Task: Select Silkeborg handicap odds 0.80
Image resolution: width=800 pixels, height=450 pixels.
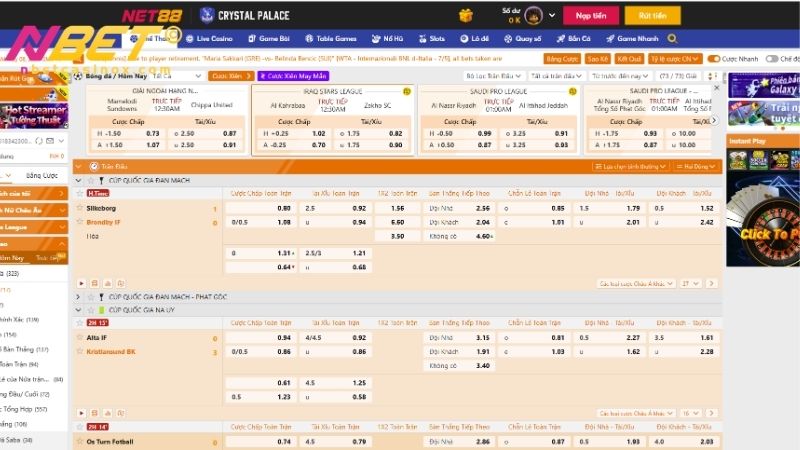Action: 261,208
